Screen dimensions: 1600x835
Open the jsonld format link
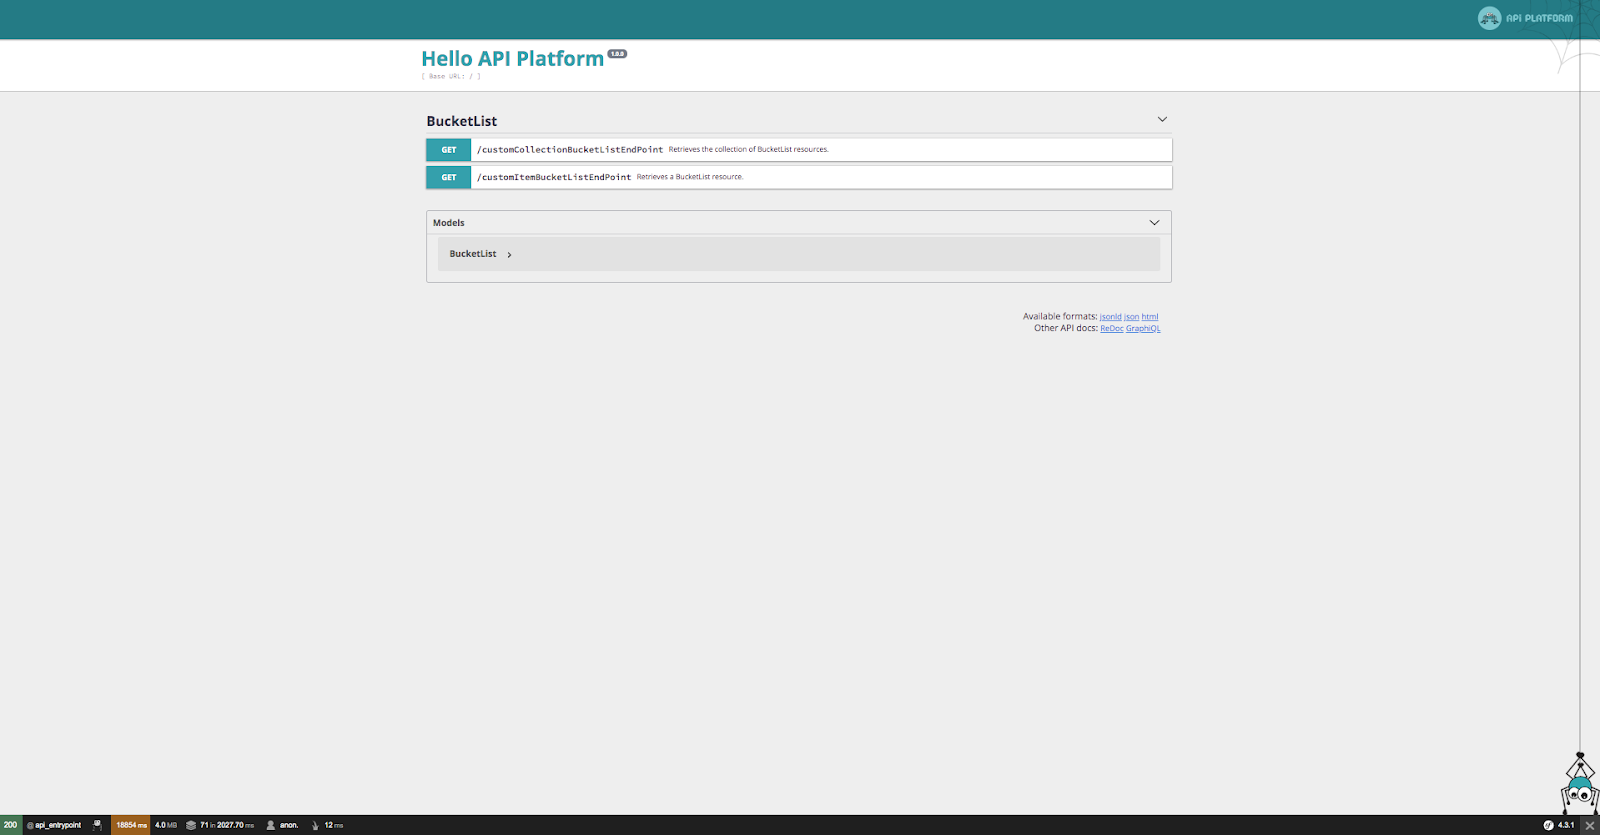pyautogui.click(x=1110, y=317)
